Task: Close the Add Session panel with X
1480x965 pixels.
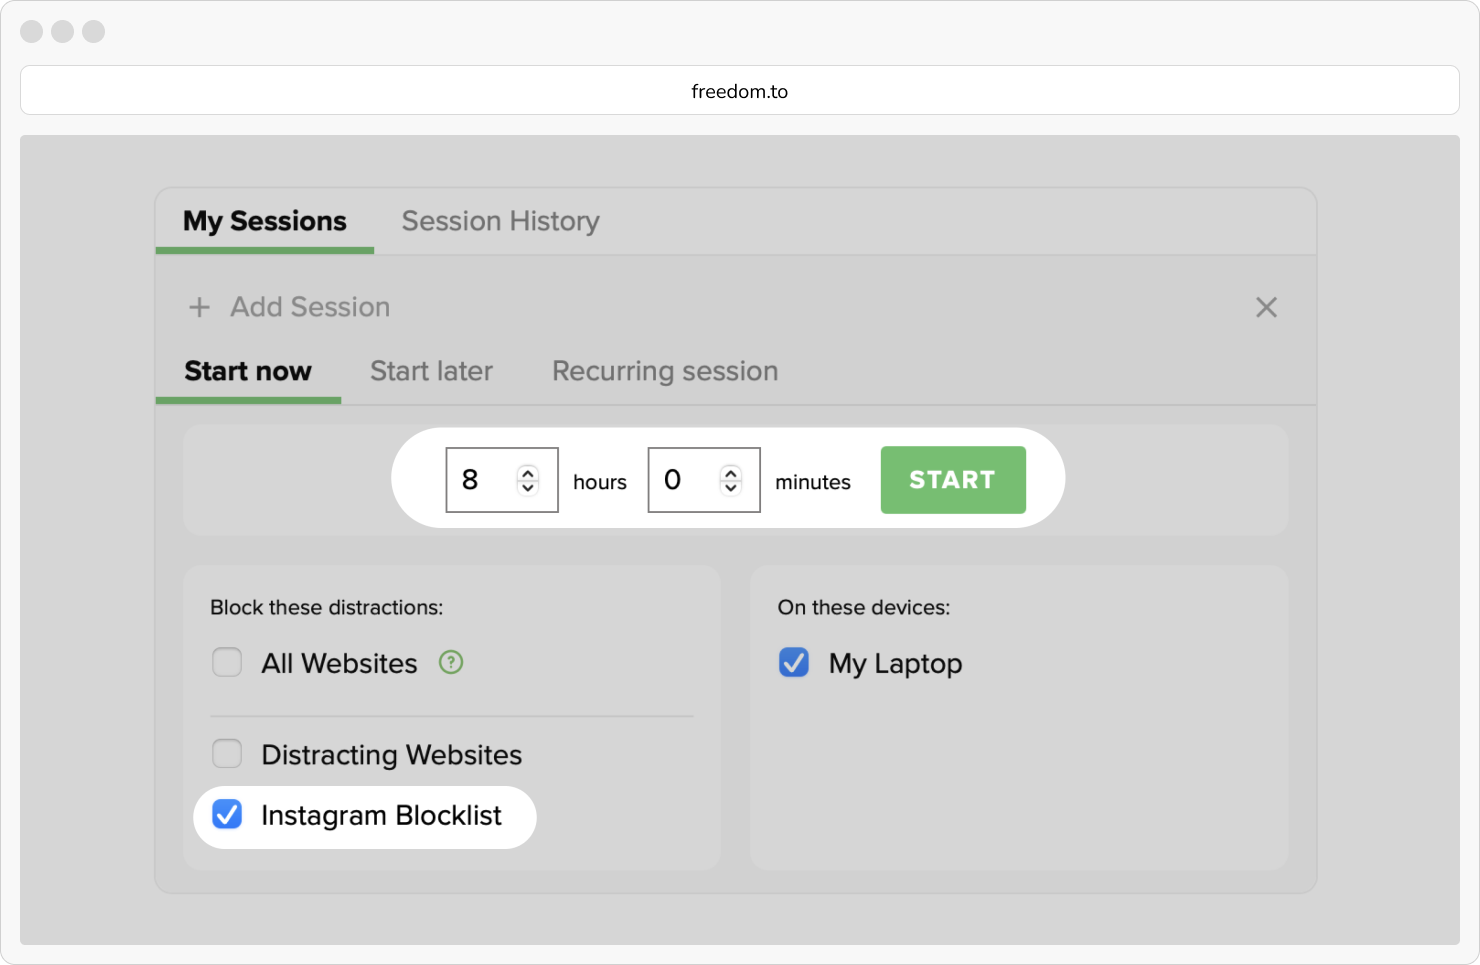Action: pos(1266,307)
